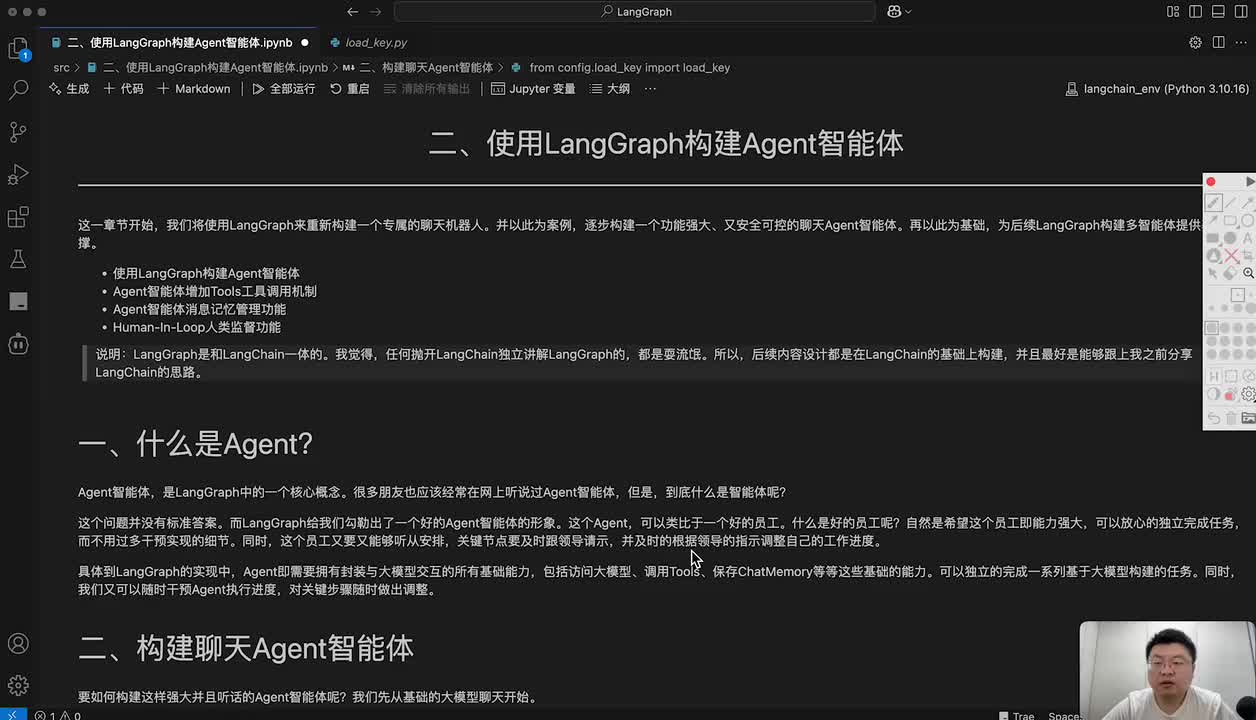Open the square panel icon below the Testing flask

click(18, 301)
